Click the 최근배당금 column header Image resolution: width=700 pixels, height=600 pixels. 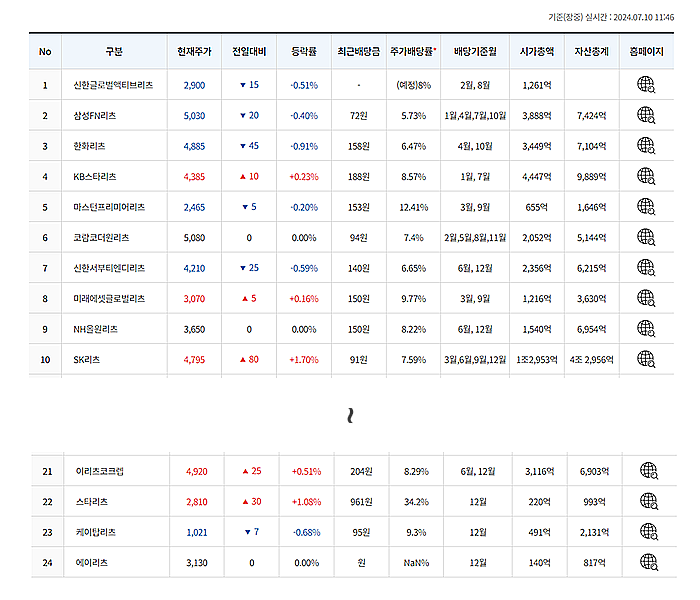pyautogui.click(x=359, y=52)
